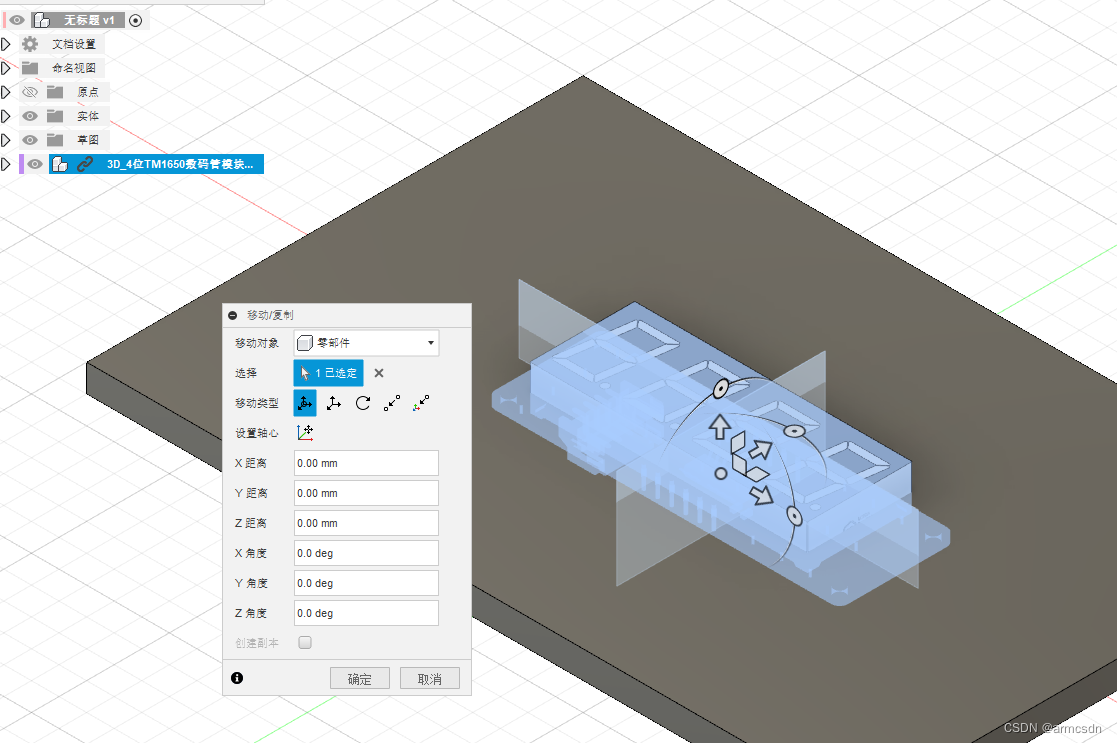Click the right rotation handle on the manipulator
Screen dimensions: 1117x743
pyautogui.click(x=794, y=431)
